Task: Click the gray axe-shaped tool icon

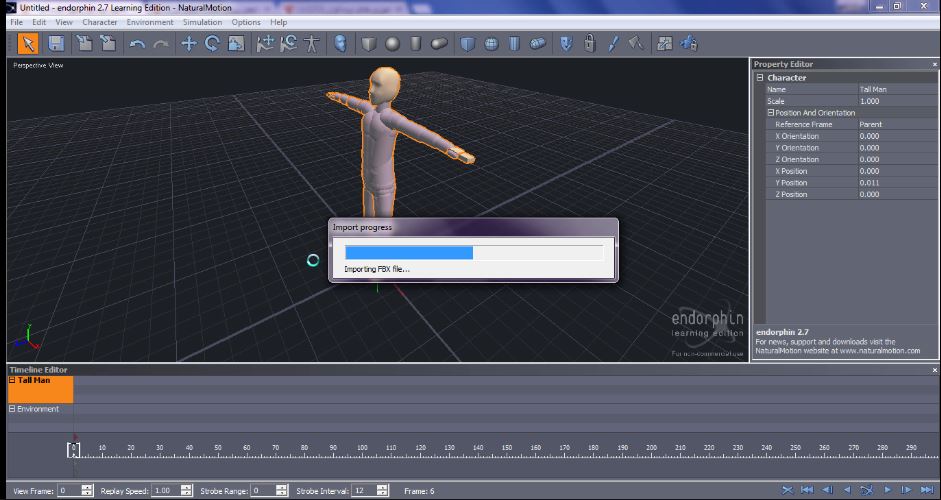Action: (636, 44)
